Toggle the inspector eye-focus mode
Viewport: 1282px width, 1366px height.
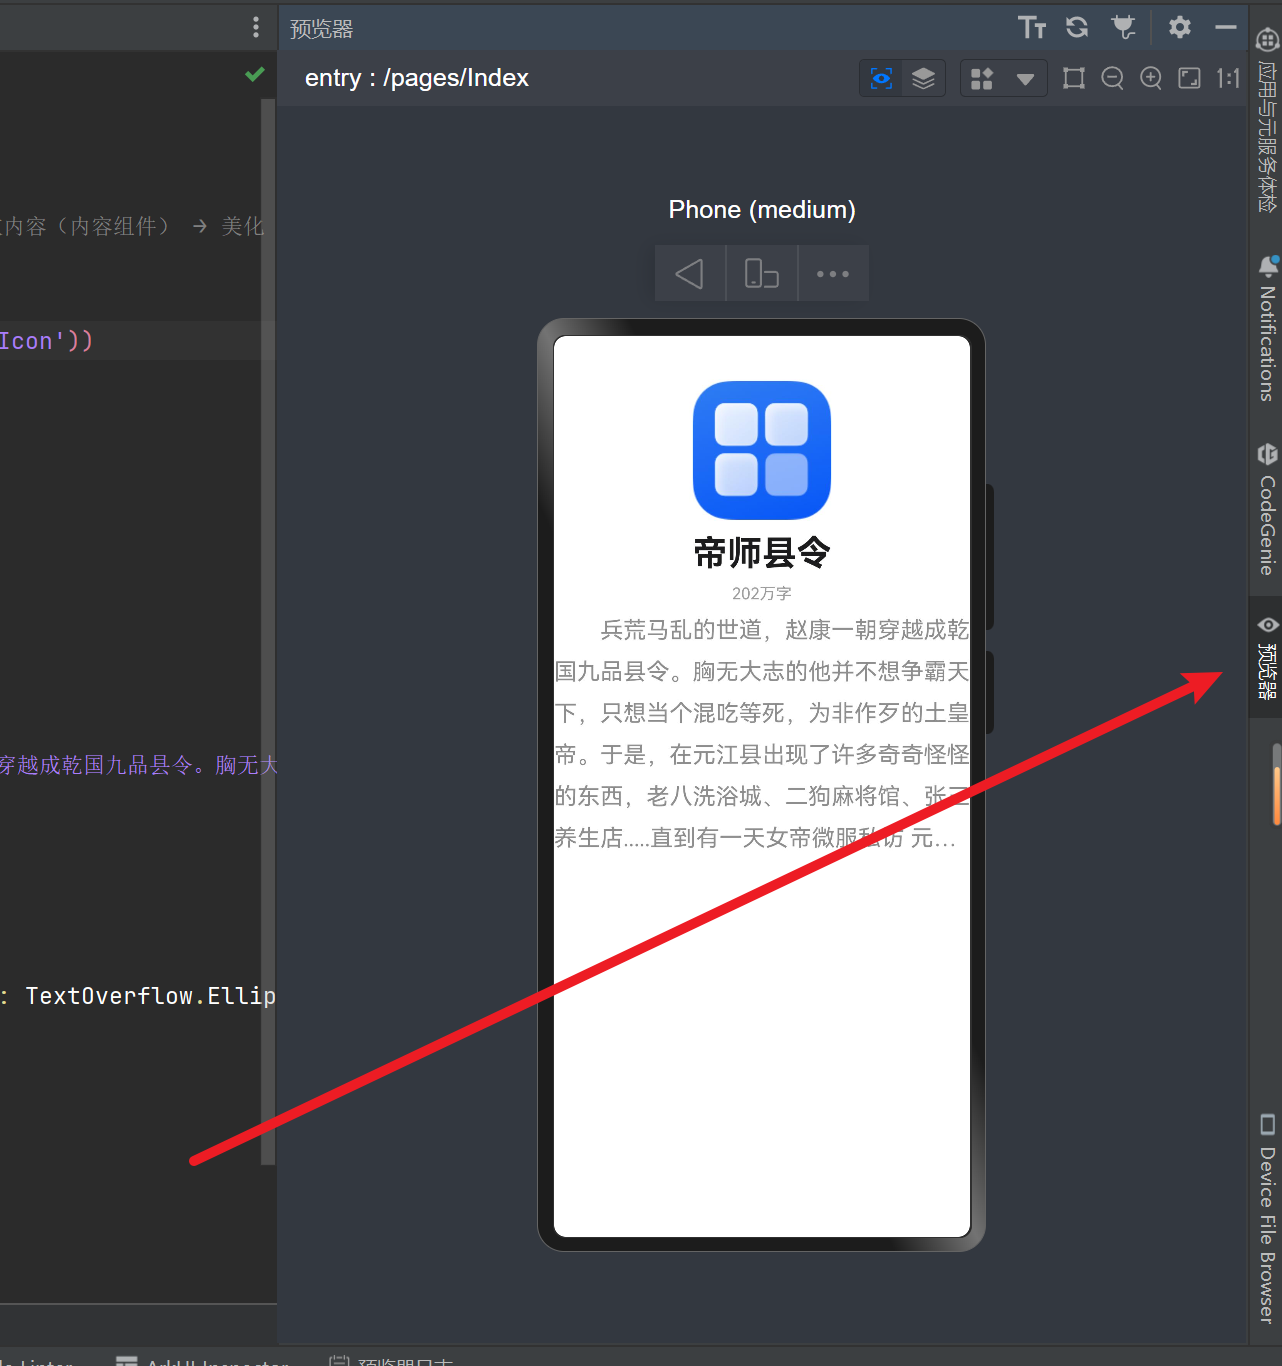coord(881,78)
